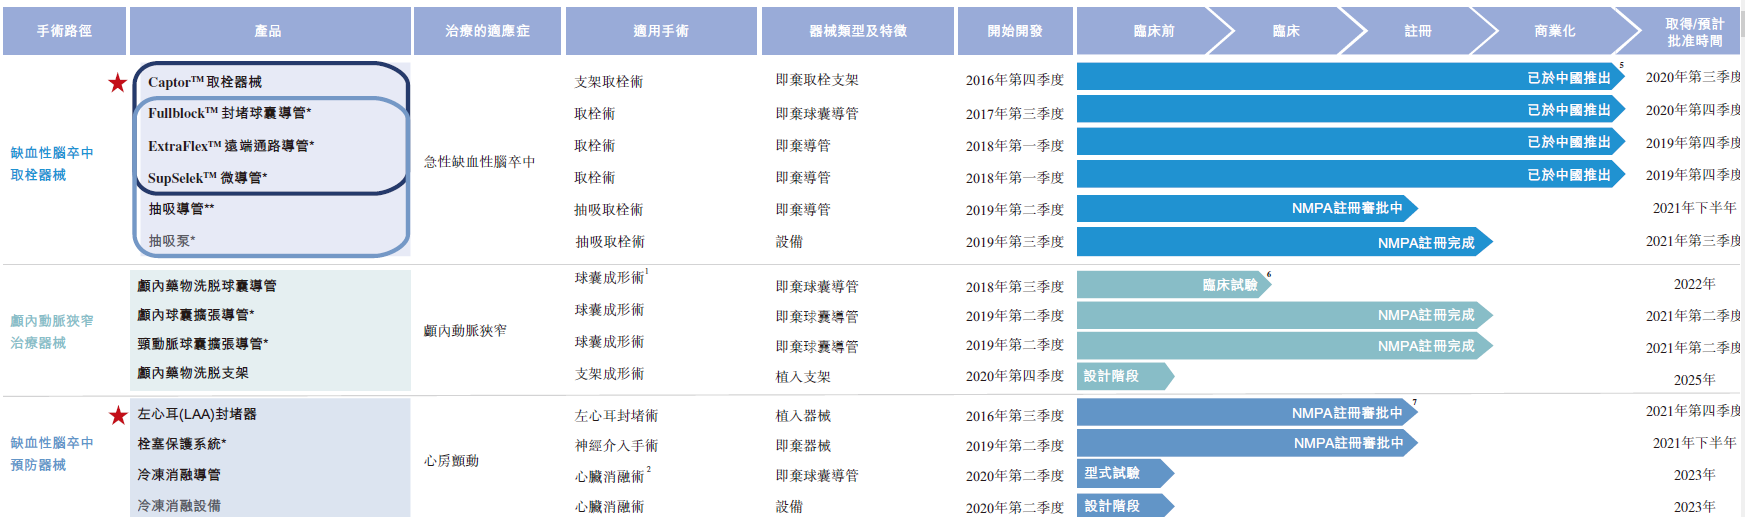Click the 顱內球囊擴張導管* product name
Image resolution: width=1745 pixels, height=517 pixels.
196,315
